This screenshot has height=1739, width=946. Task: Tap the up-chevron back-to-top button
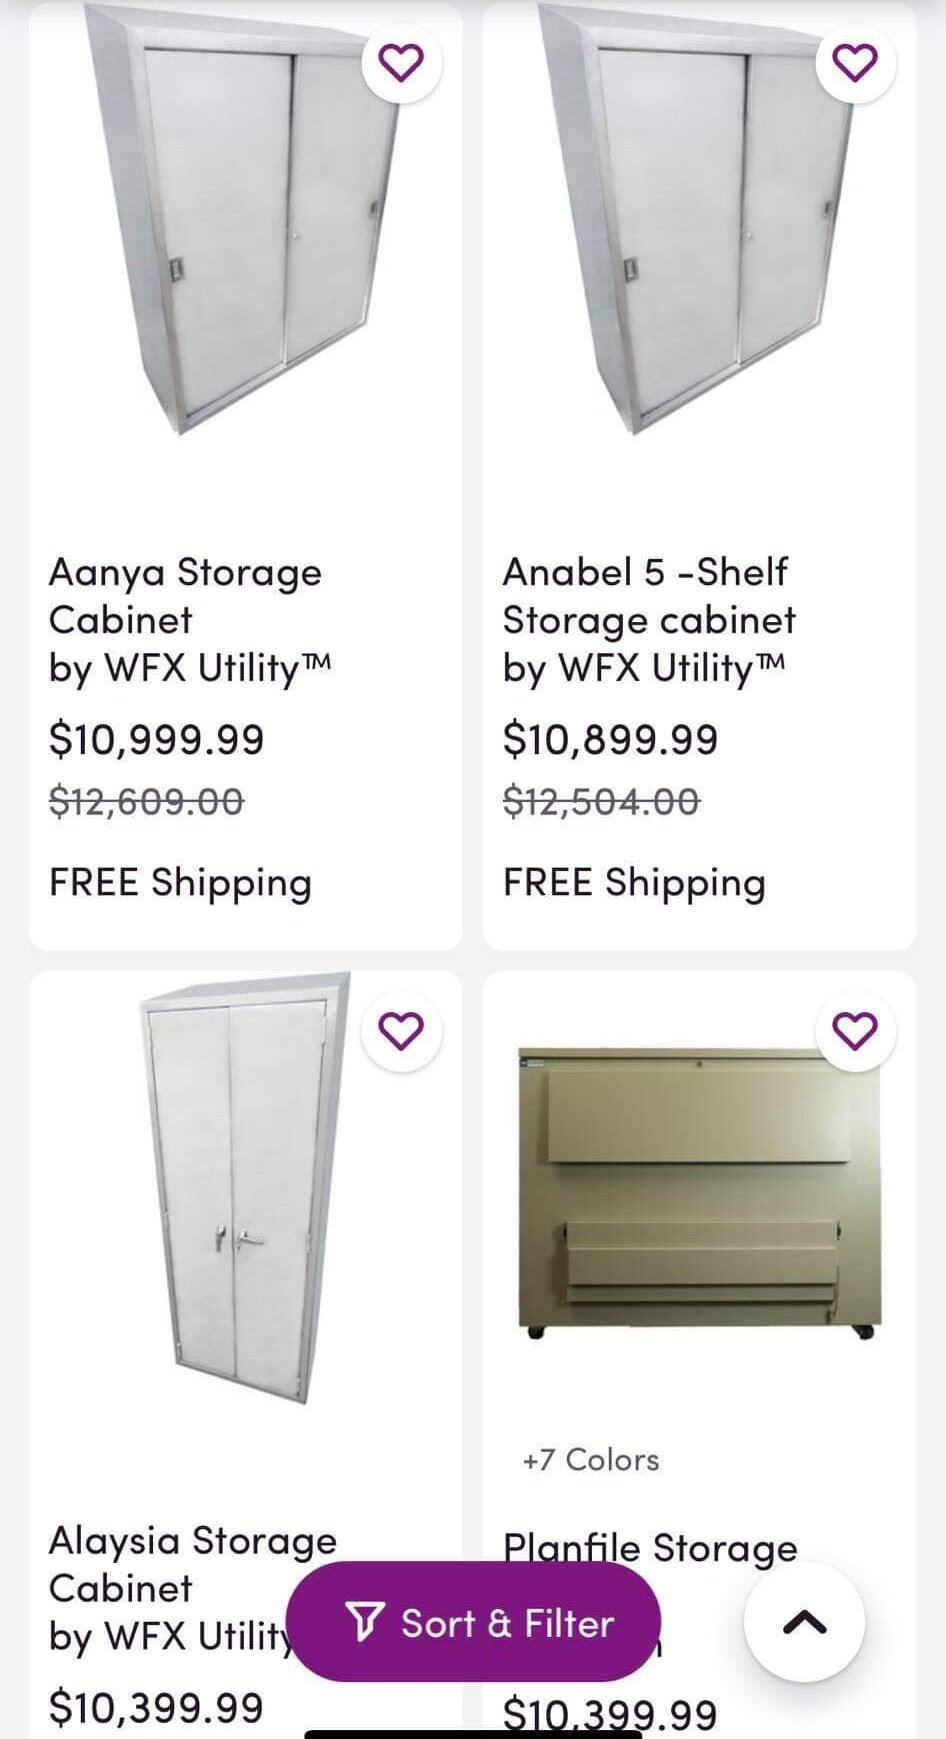coord(804,1622)
